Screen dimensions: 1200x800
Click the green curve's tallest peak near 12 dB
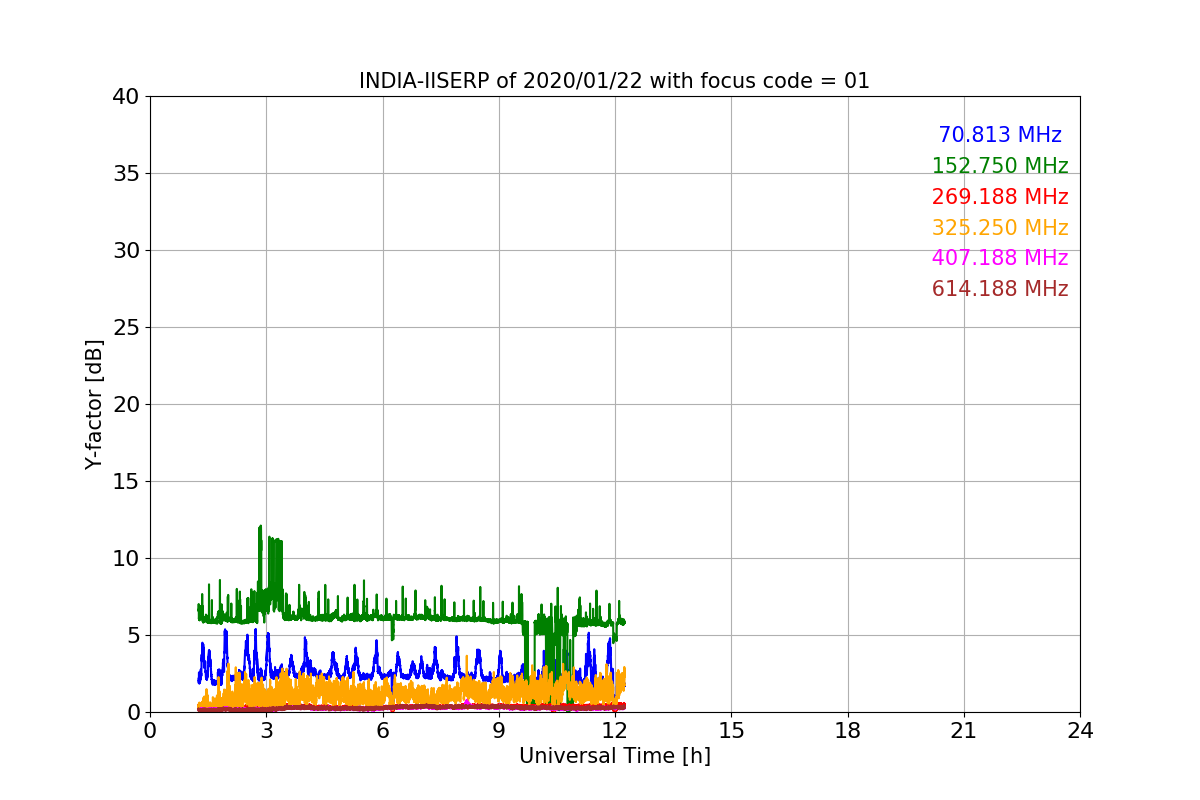[260, 527]
